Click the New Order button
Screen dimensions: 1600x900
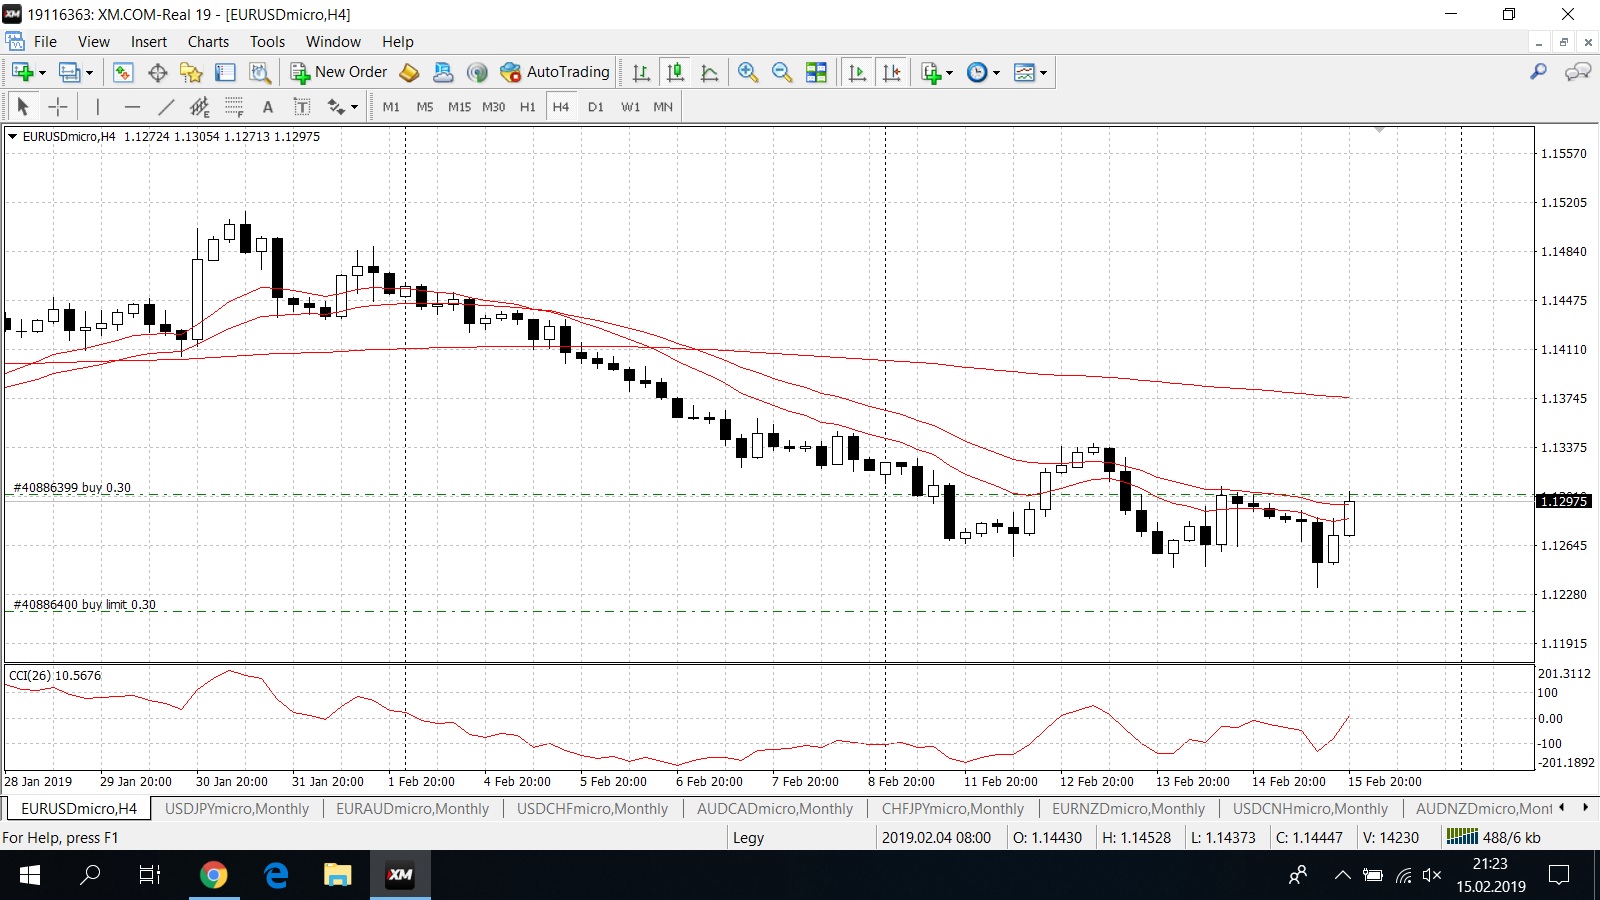[338, 72]
